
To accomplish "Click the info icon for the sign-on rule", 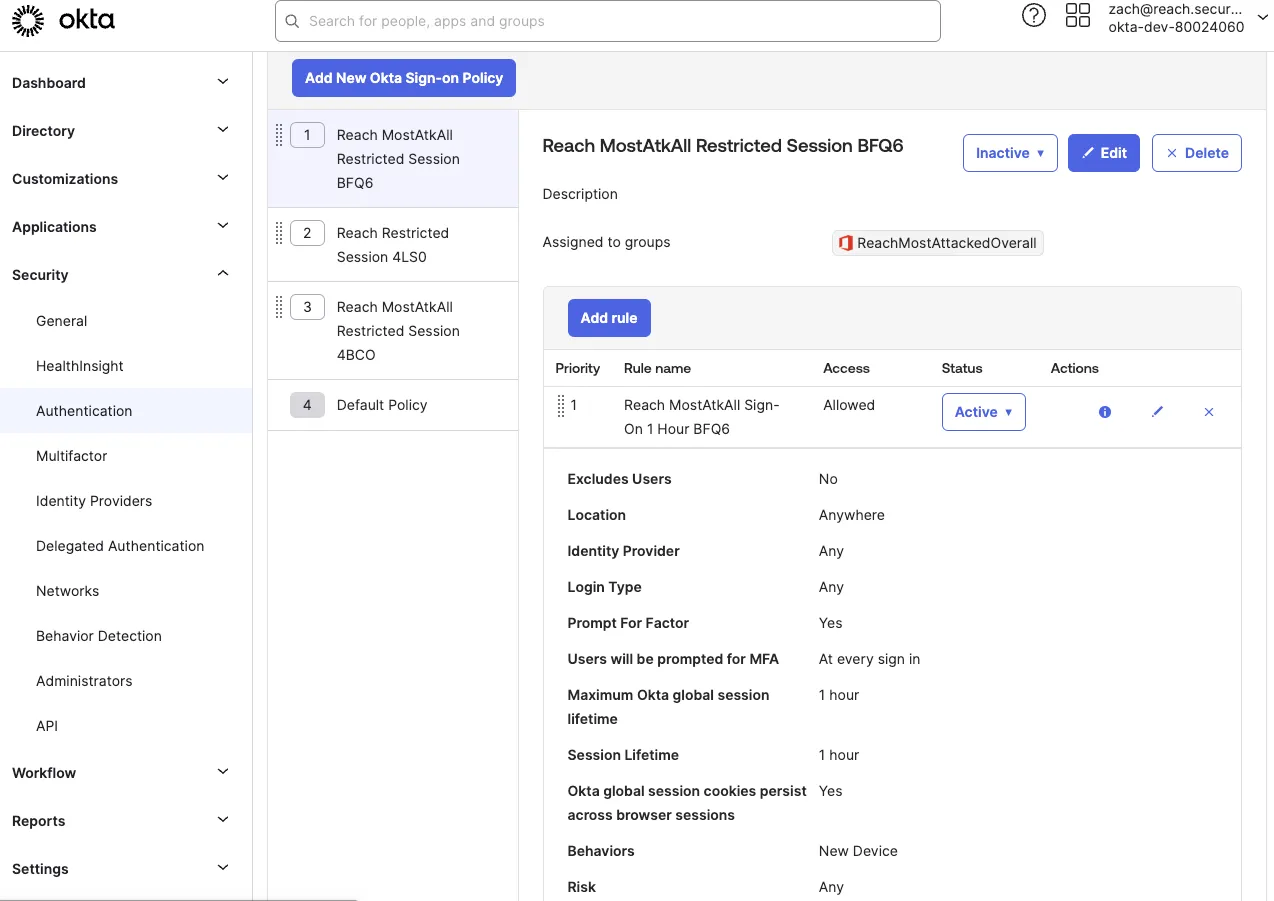I will click(1104, 411).
